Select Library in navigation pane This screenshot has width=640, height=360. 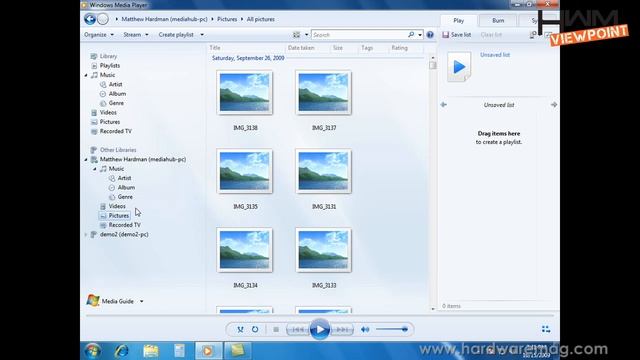coord(108,56)
